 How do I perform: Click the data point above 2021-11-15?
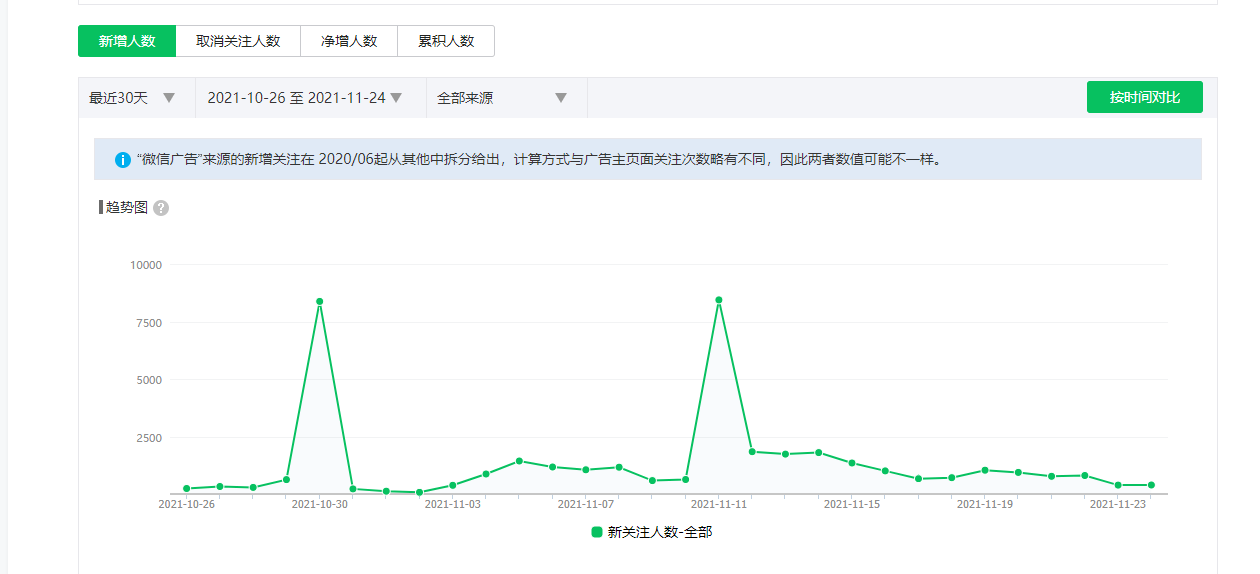click(x=852, y=463)
